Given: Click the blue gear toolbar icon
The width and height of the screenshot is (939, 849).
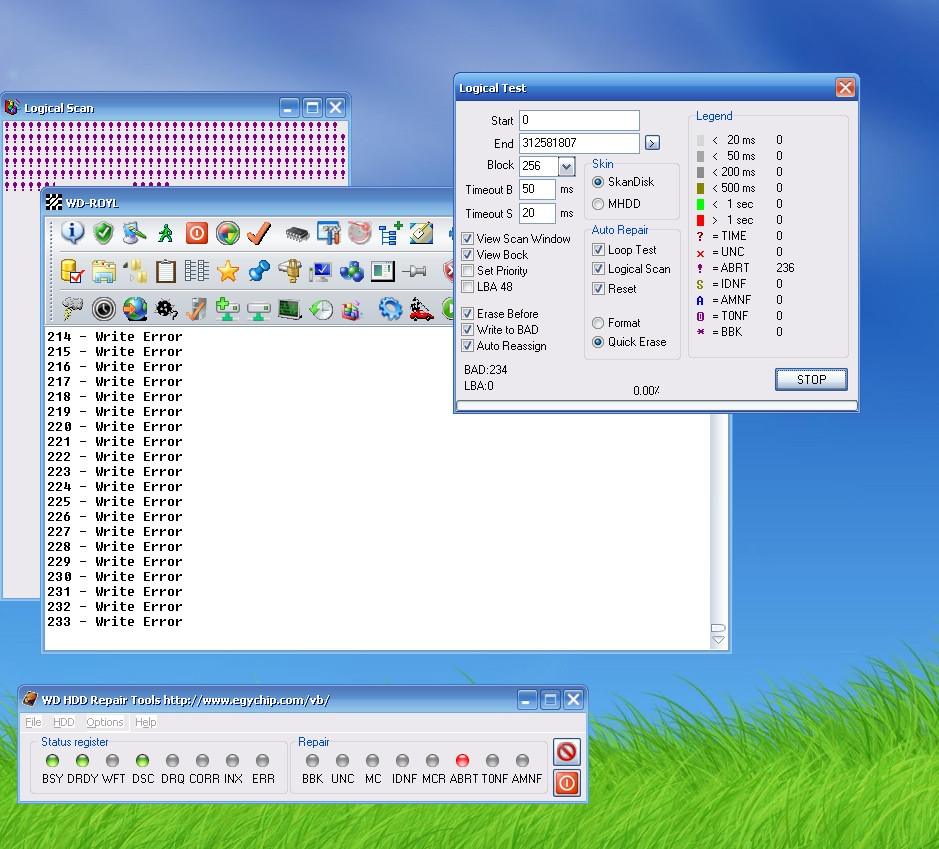Looking at the screenshot, I should pos(390,309).
